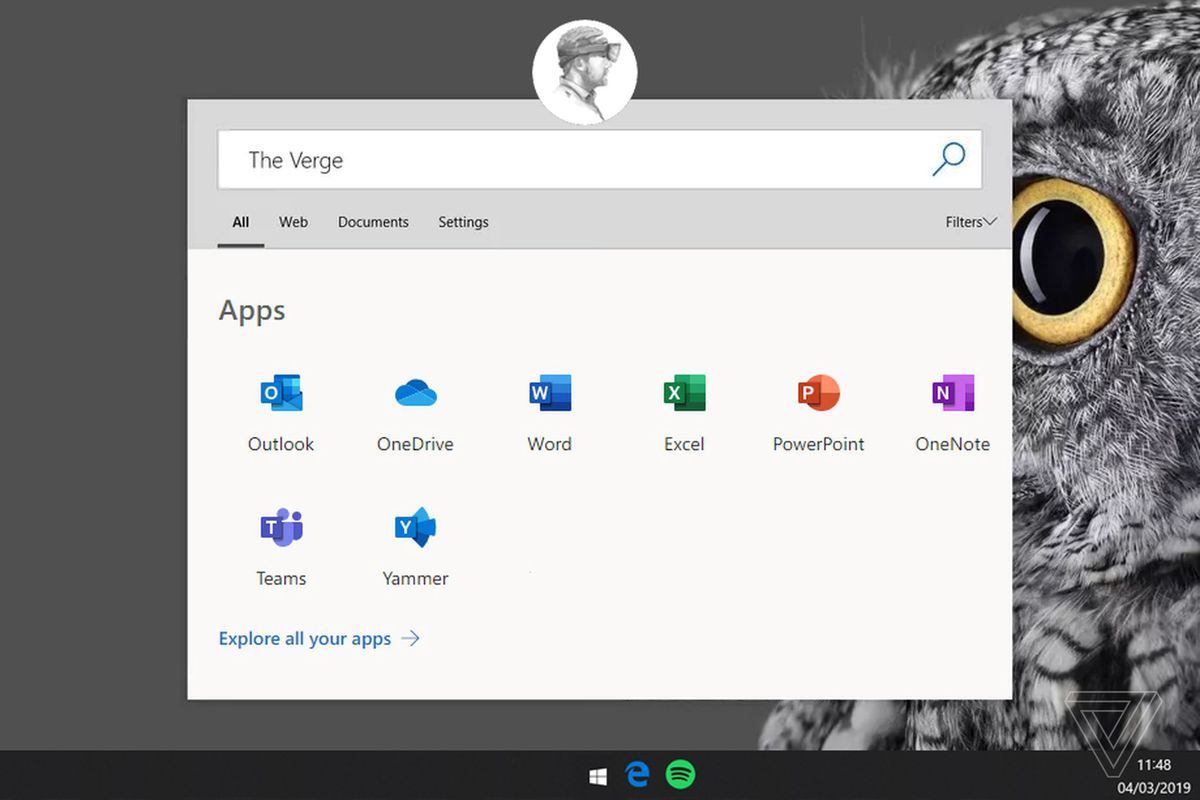Open Microsoft Teams

(x=281, y=545)
